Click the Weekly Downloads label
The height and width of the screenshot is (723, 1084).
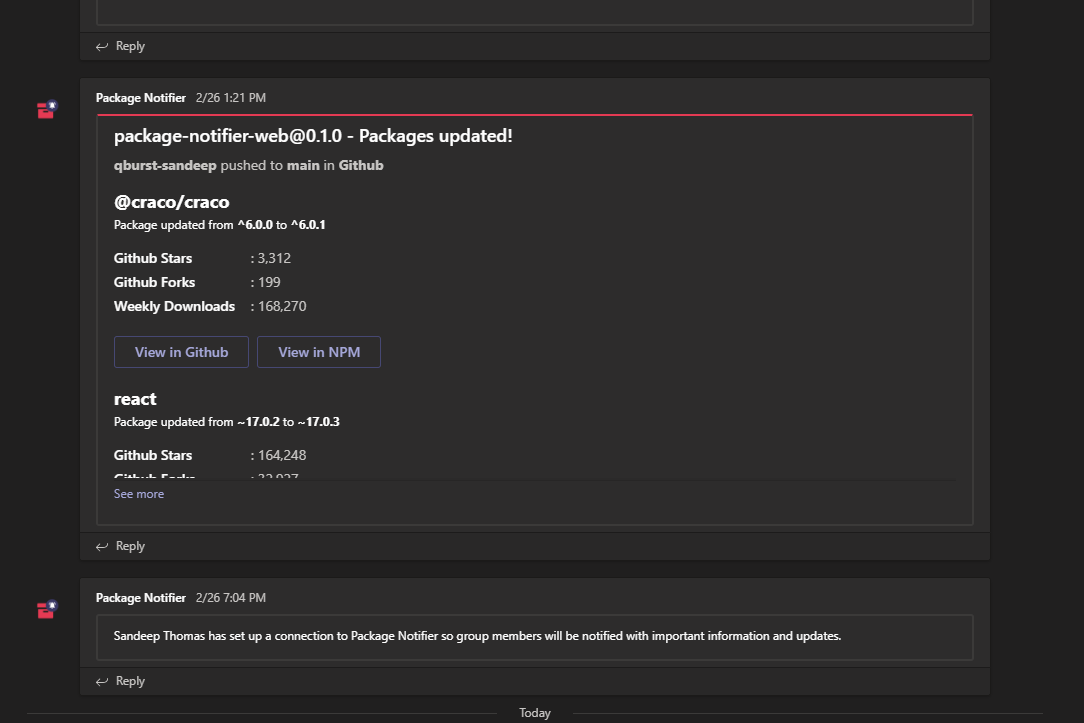(174, 306)
